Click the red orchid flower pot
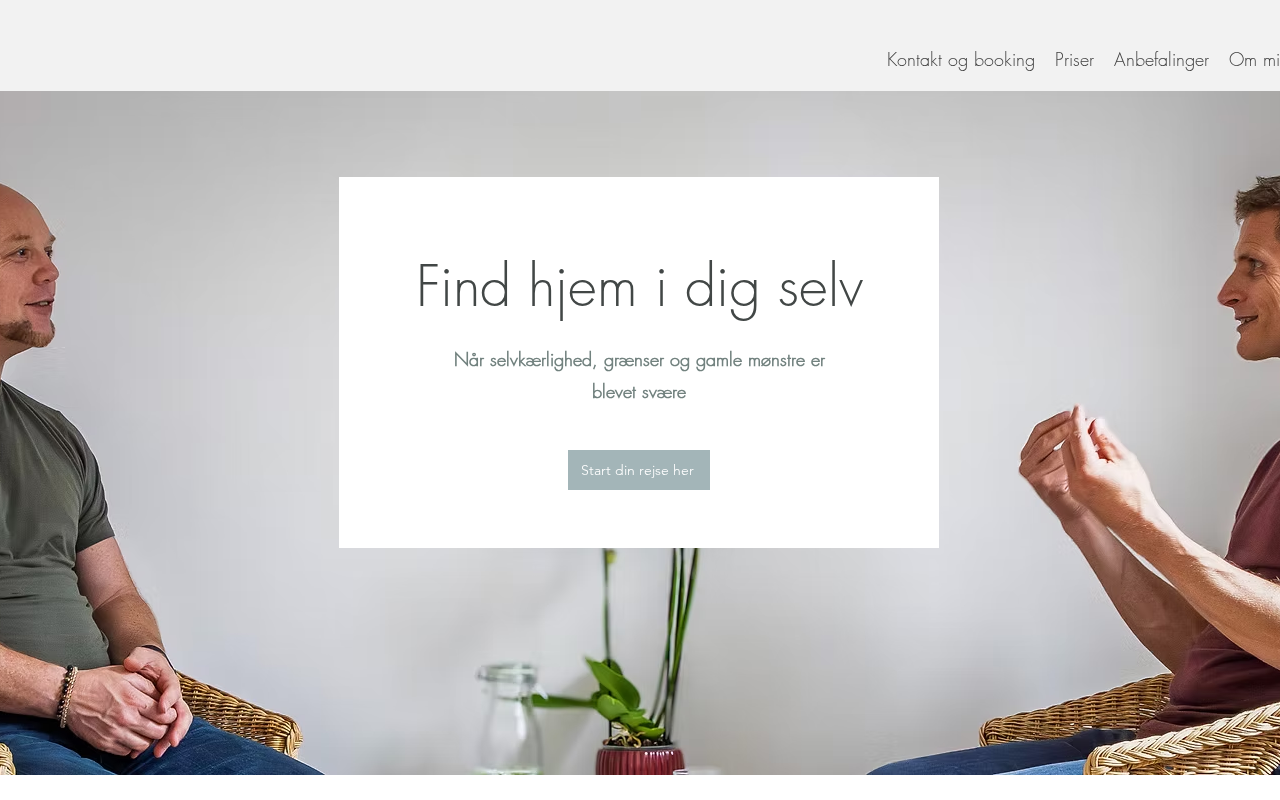 (x=640, y=759)
